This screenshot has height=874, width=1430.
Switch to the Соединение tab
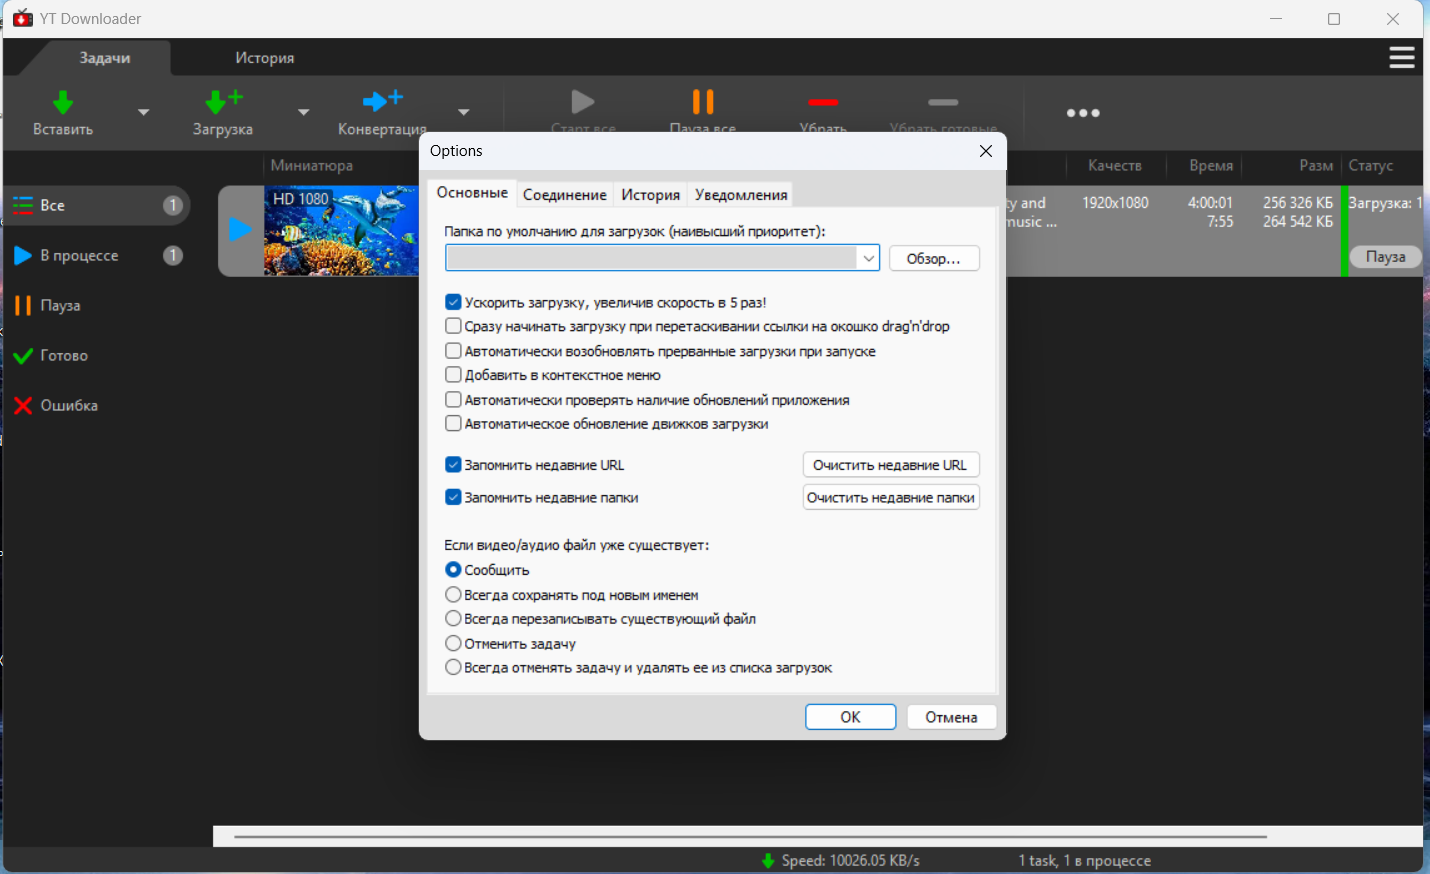pyautogui.click(x=564, y=195)
